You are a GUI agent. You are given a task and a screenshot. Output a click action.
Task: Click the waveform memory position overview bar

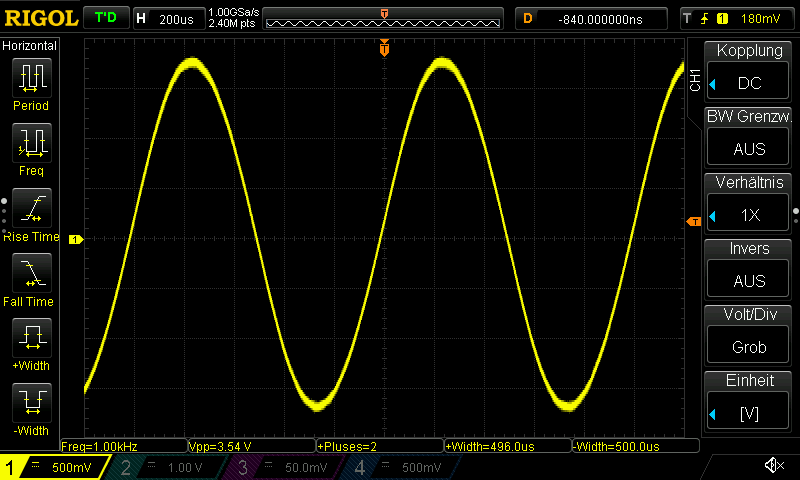click(385, 19)
